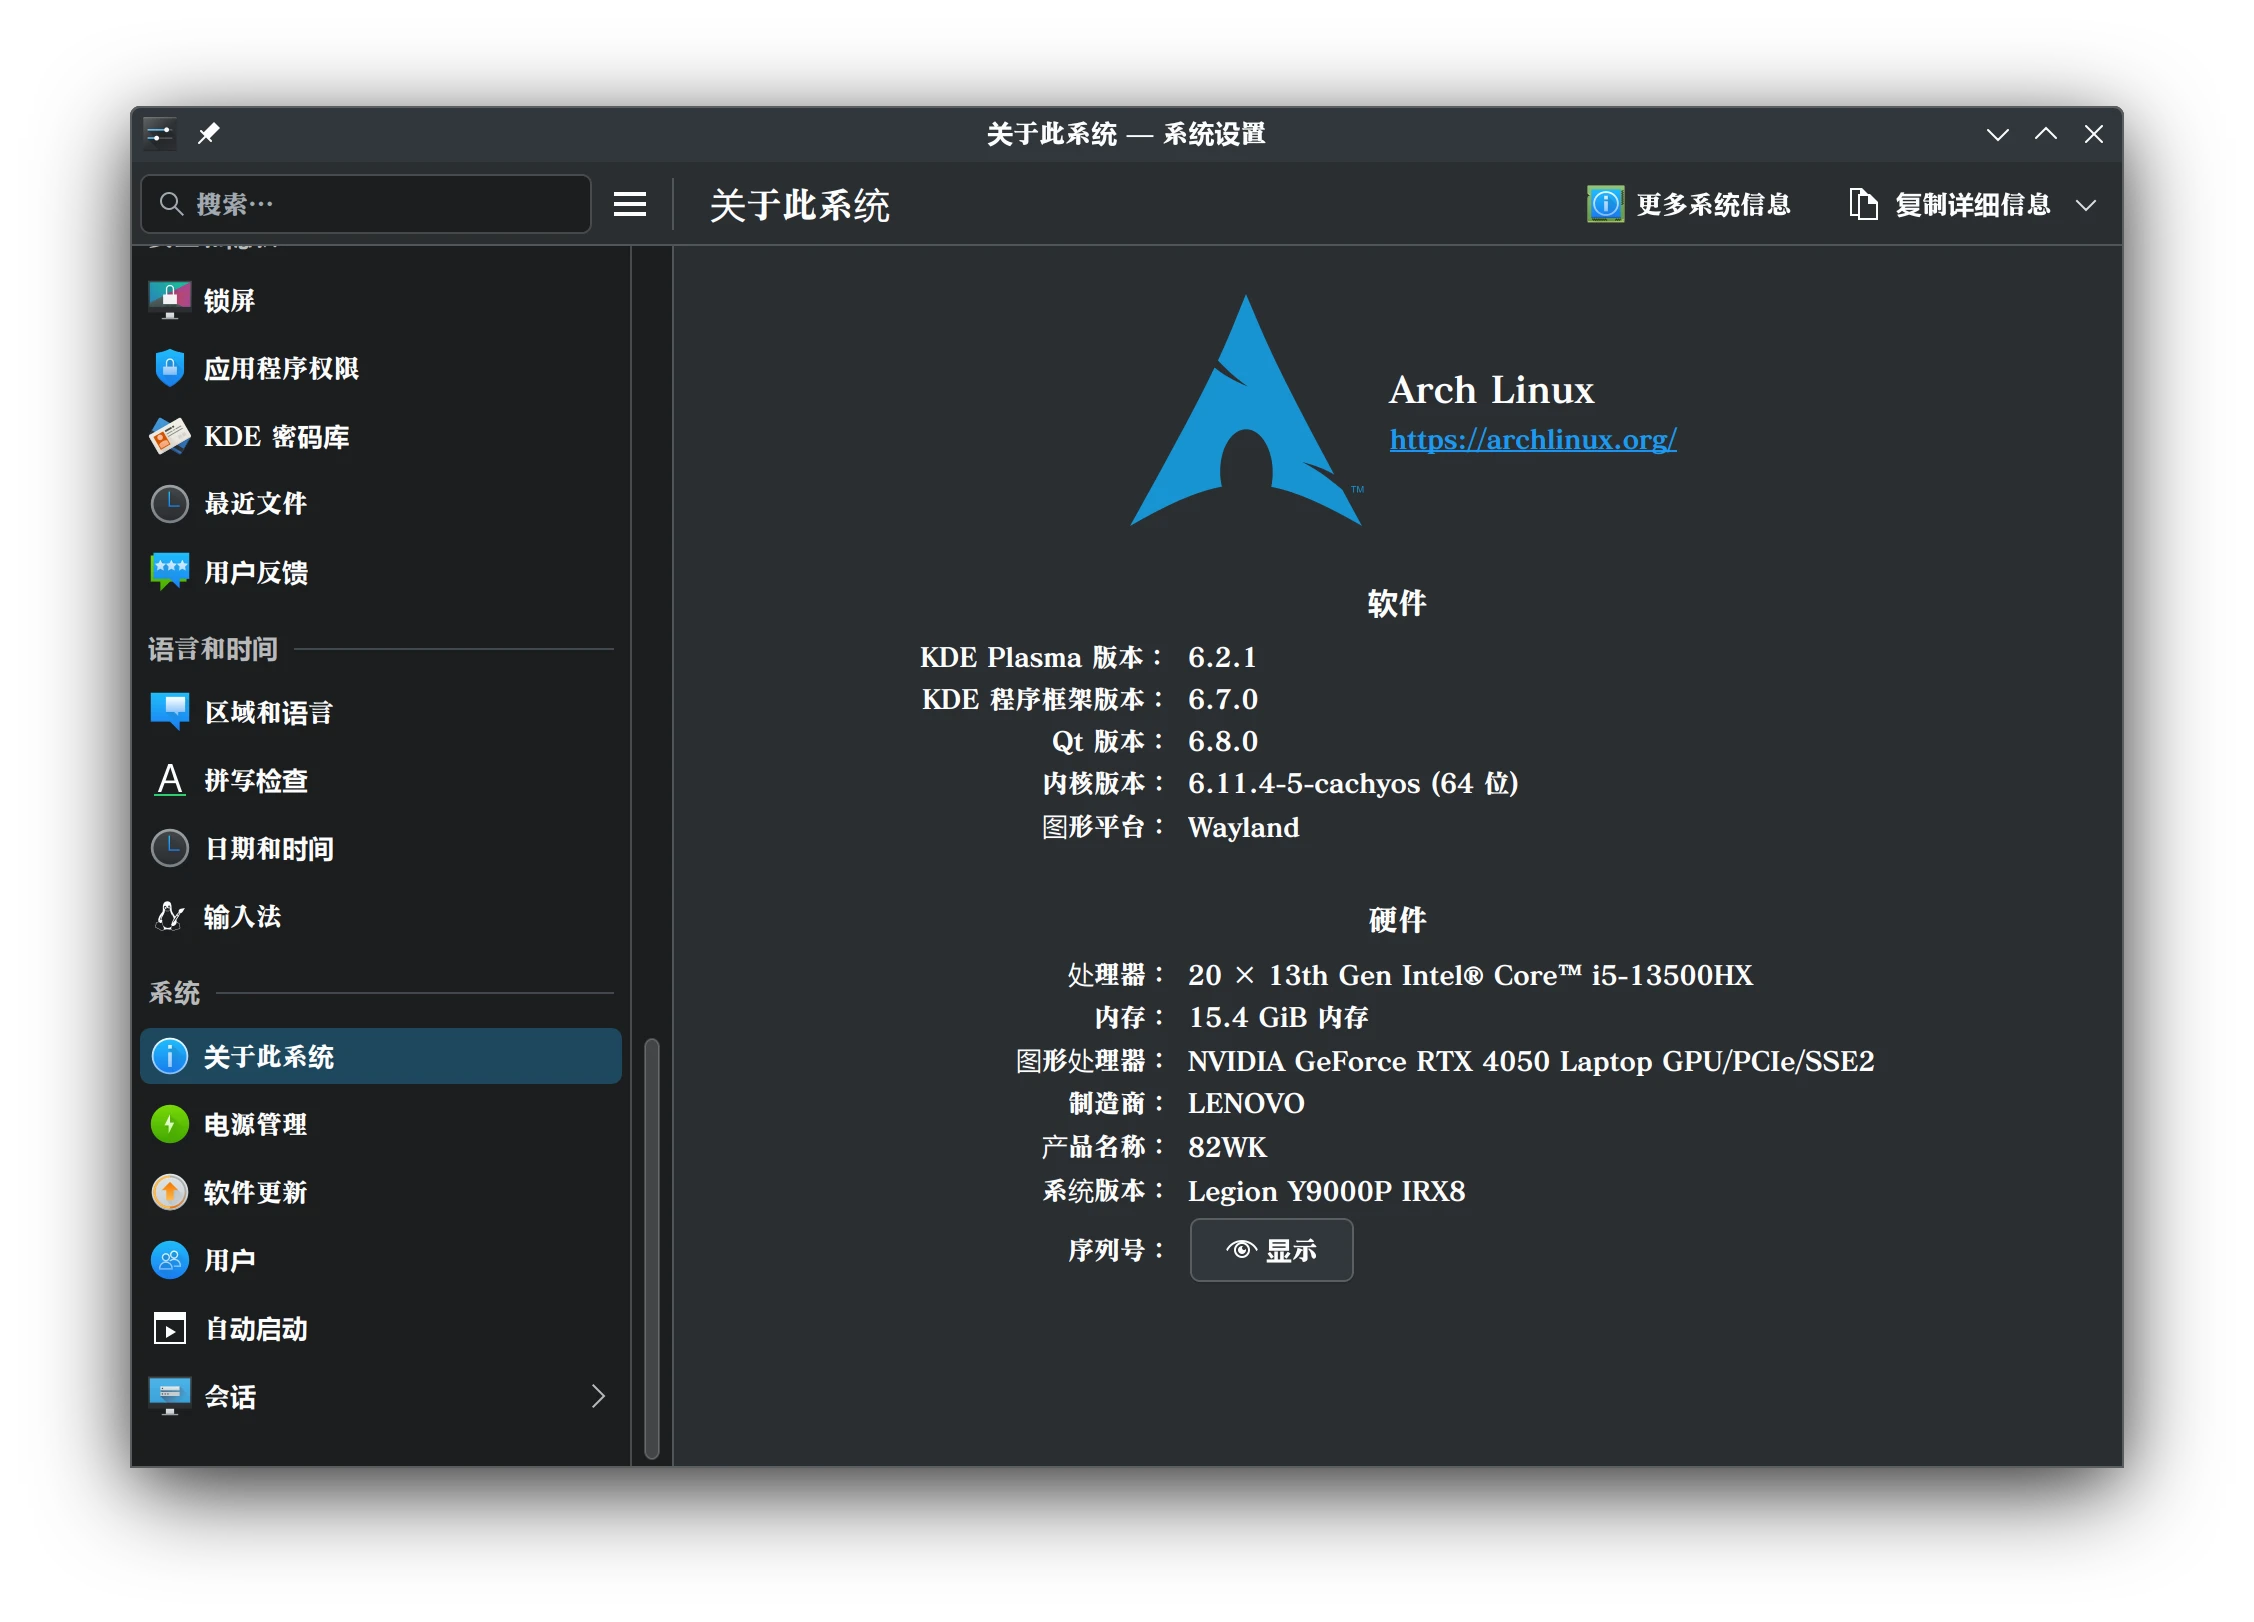Open Application Permissions (应用程序权限)

(x=281, y=368)
